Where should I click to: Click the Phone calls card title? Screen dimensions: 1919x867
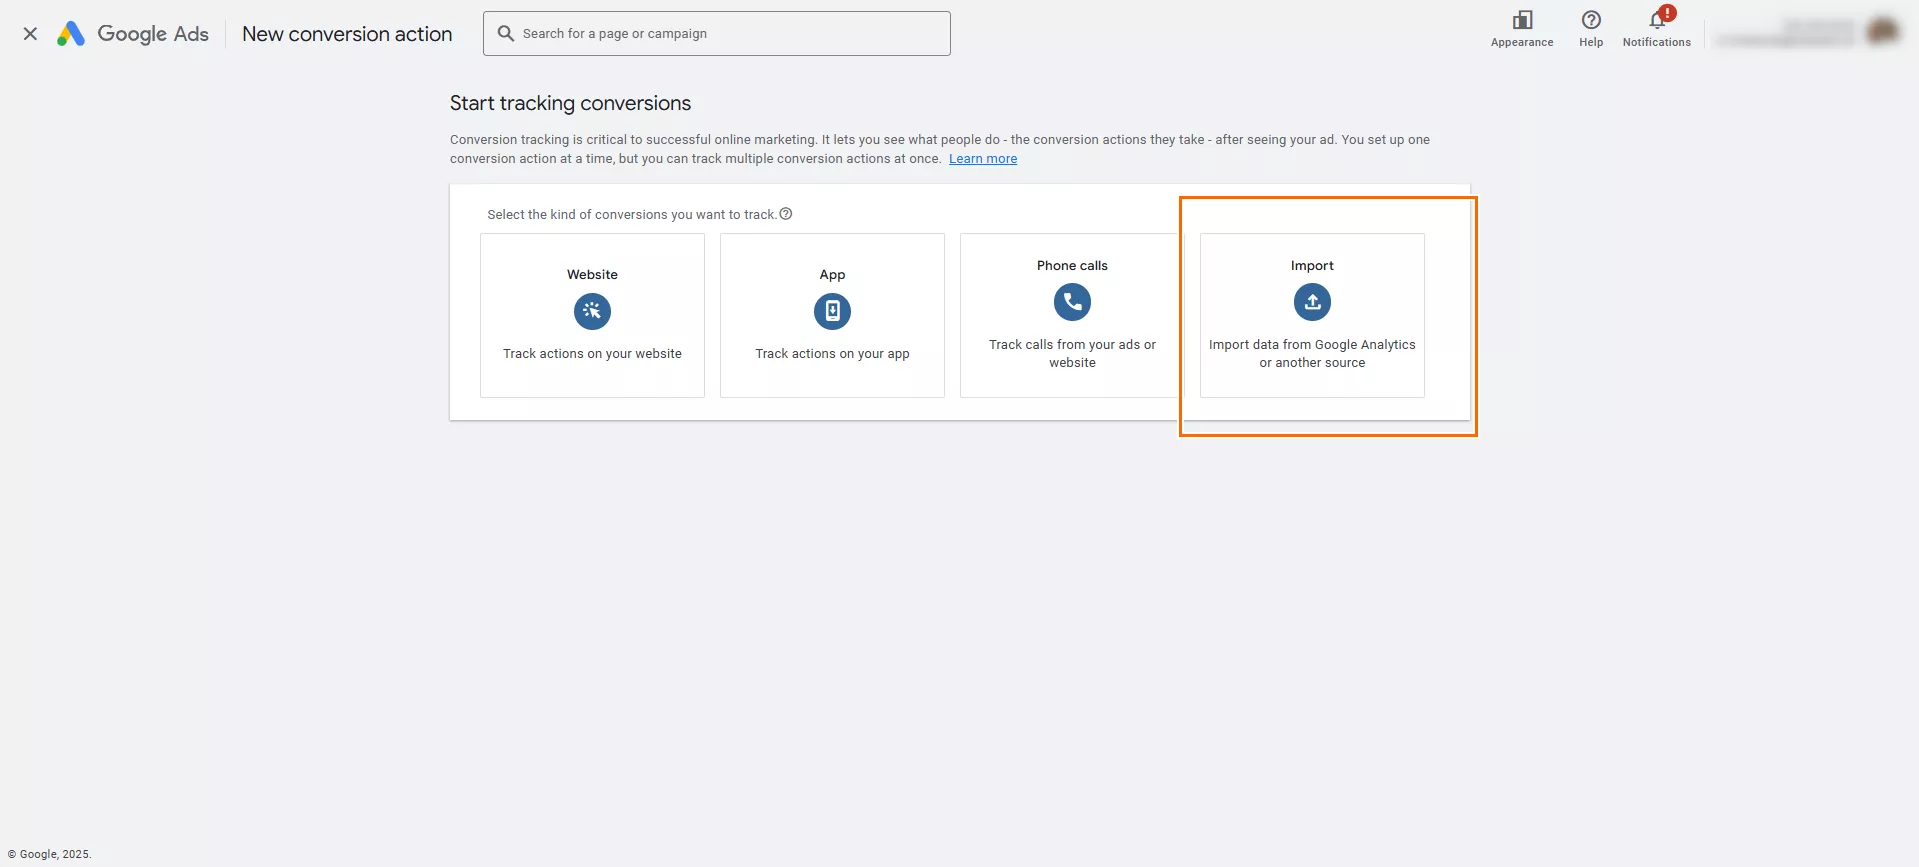(1072, 266)
